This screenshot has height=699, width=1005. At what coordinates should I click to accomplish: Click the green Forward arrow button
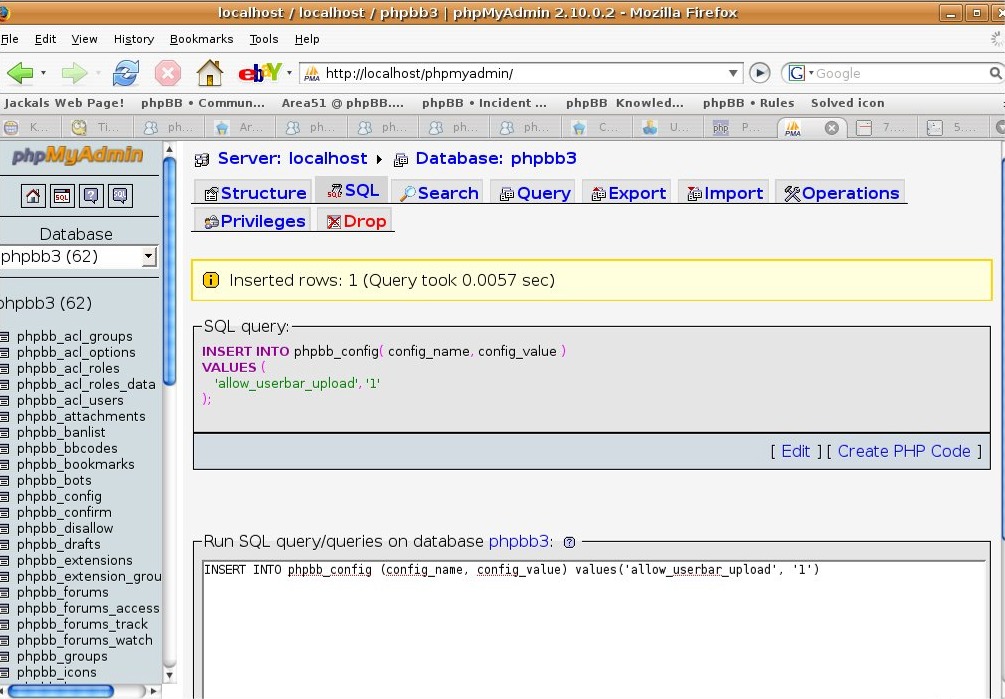click(74, 73)
